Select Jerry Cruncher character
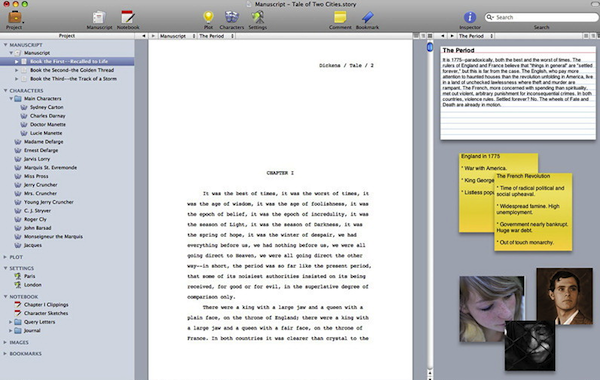Image resolution: width=600 pixels, height=380 pixels. pos(41,184)
